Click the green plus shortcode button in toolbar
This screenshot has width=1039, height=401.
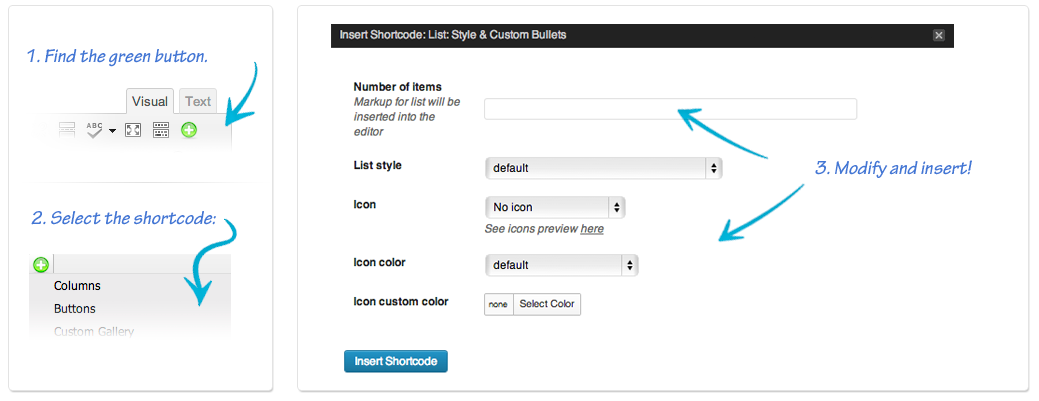click(x=189, y=131)
